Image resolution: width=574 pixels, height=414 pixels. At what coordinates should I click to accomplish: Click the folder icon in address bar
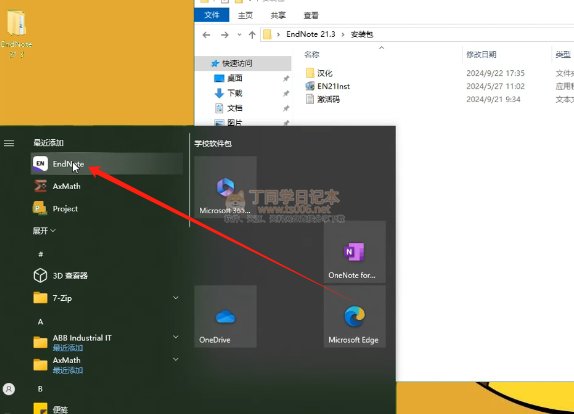pos(268,34)
